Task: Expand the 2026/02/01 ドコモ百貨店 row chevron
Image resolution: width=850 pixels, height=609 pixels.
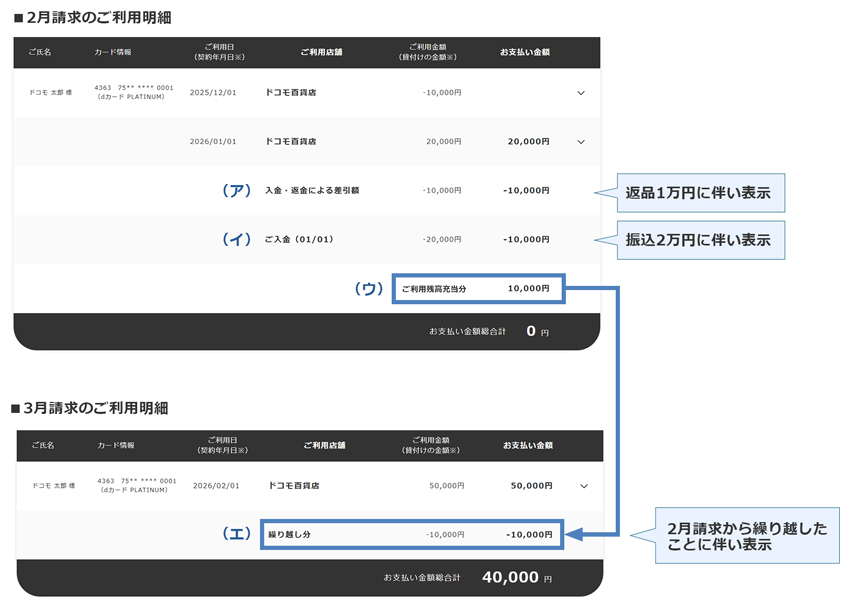Action: tap(584, 486)
